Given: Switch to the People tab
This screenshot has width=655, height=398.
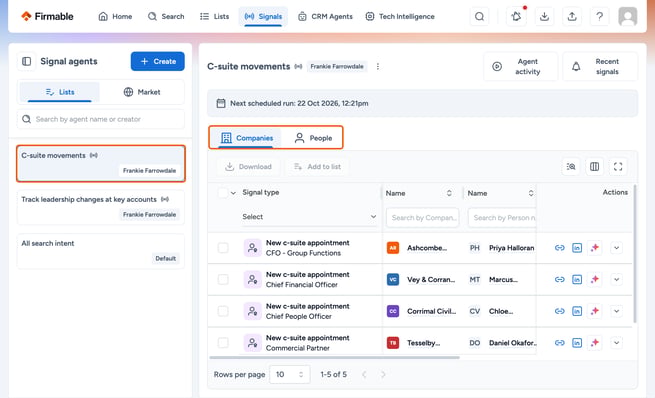Looking at the screenshot, I should click(313, 138).
